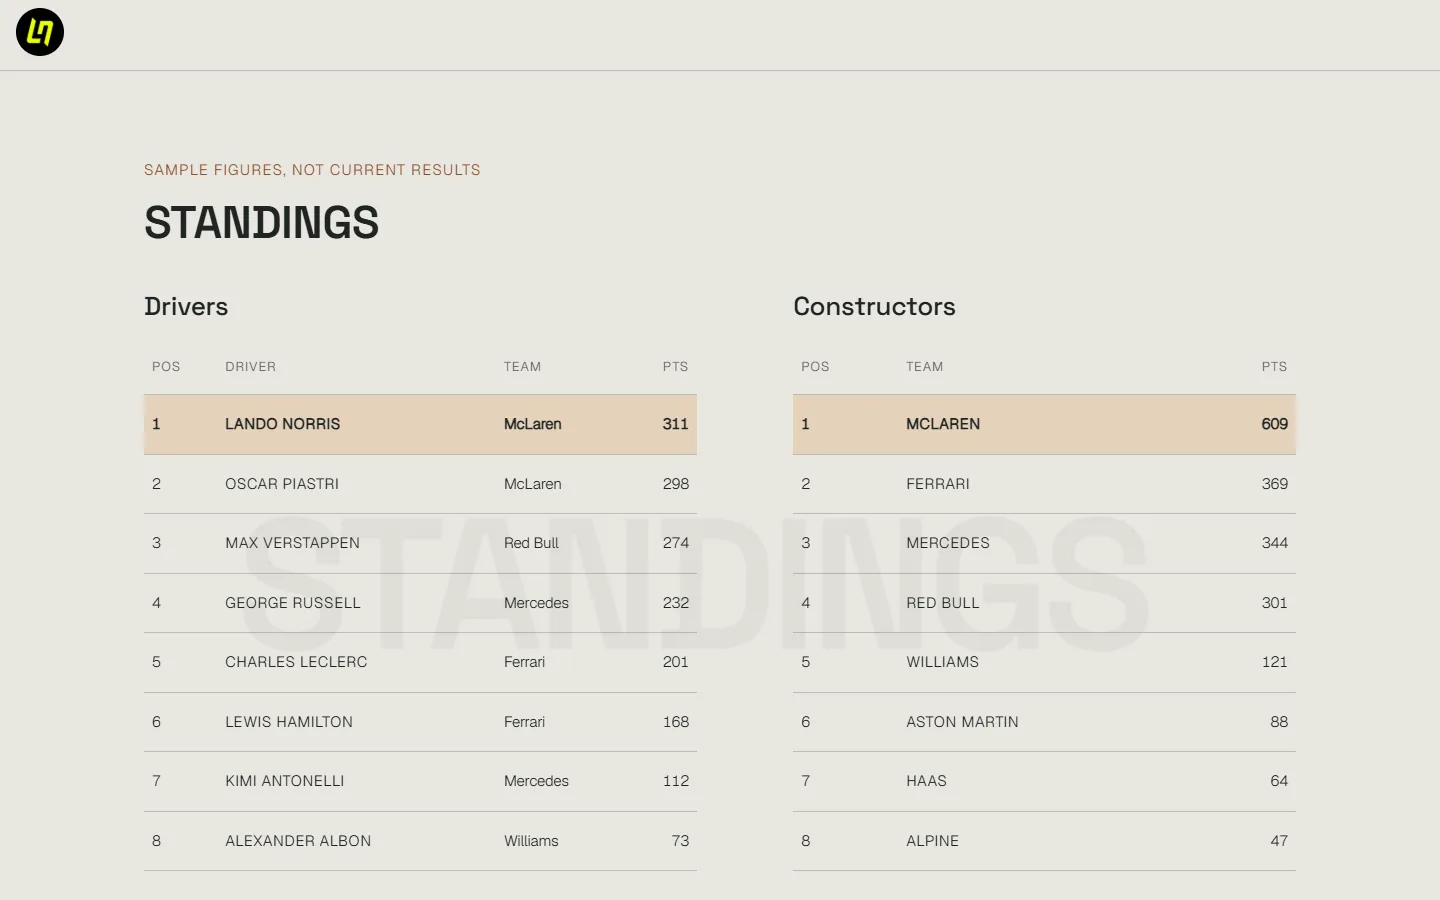Screen dimensions: 1440x900
Task: Select Red Bull in the Constructors table
Action: click(x=943, y=603)
